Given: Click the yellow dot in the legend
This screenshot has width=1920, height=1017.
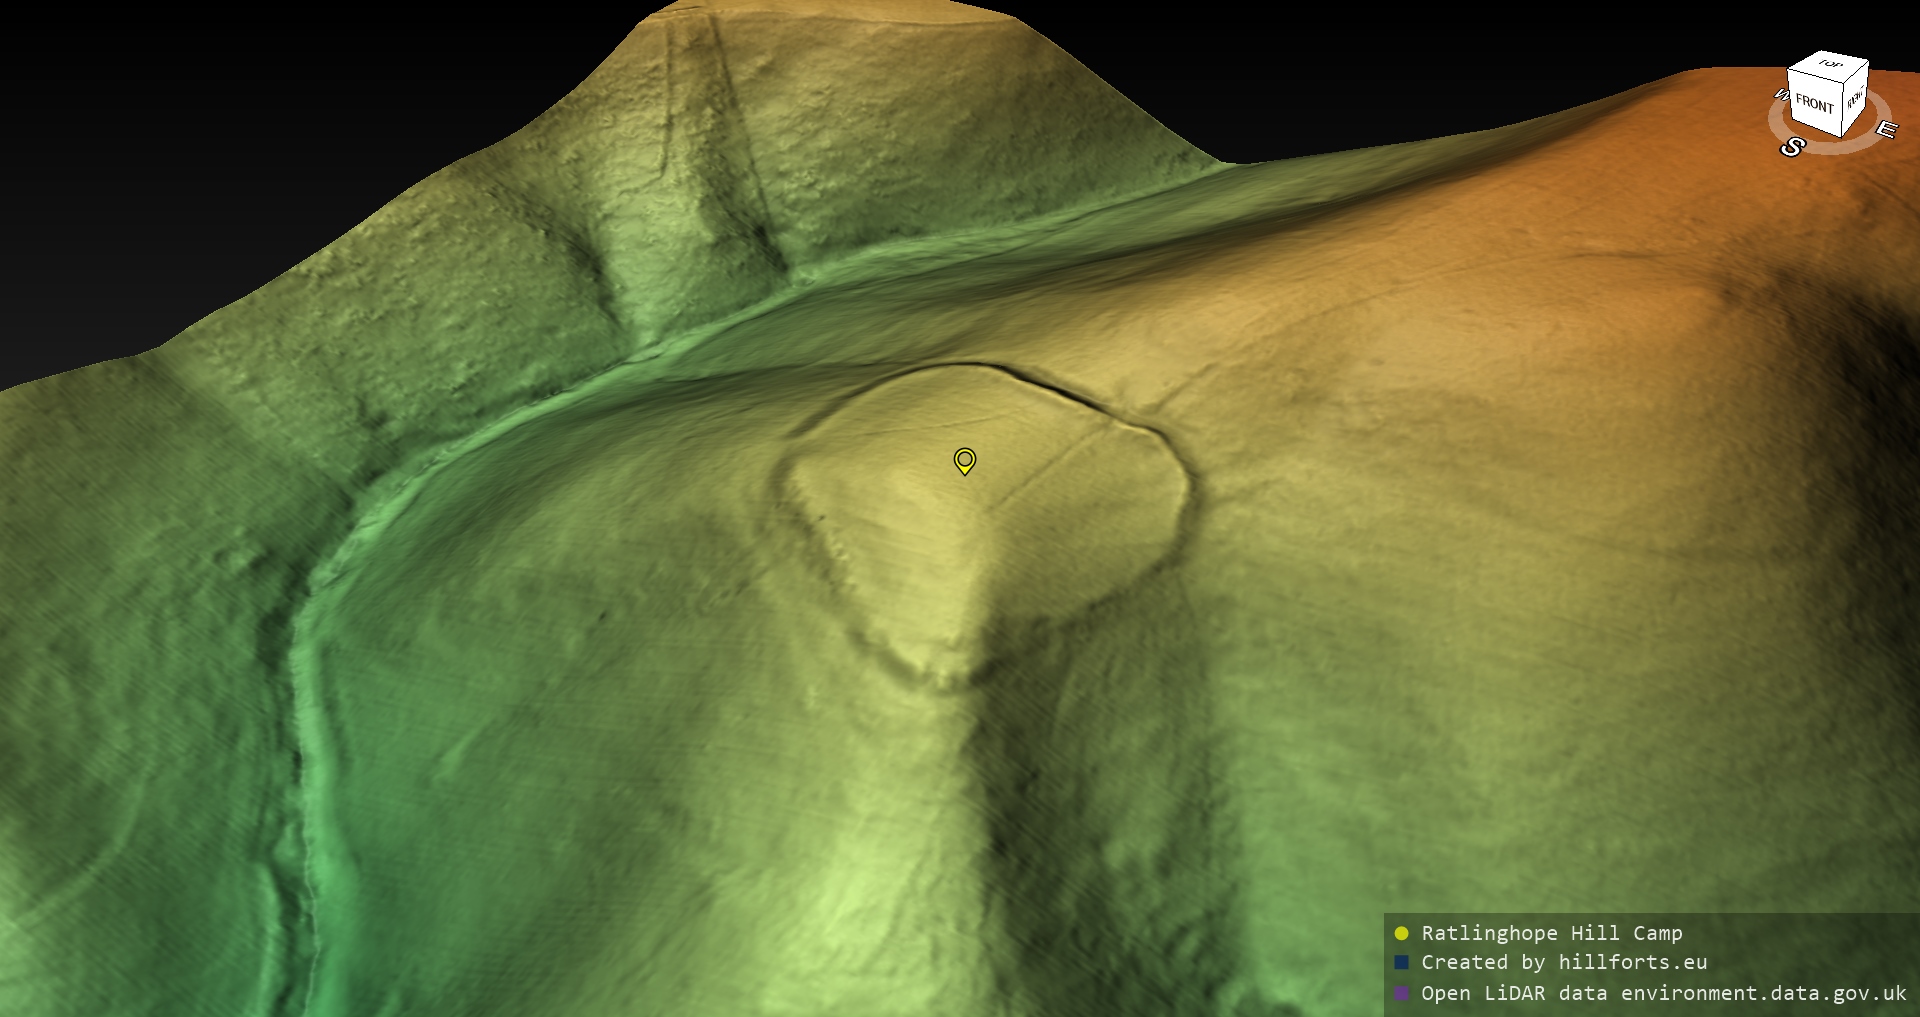Looking at the screenshot, I should [x=1401, y=933].
